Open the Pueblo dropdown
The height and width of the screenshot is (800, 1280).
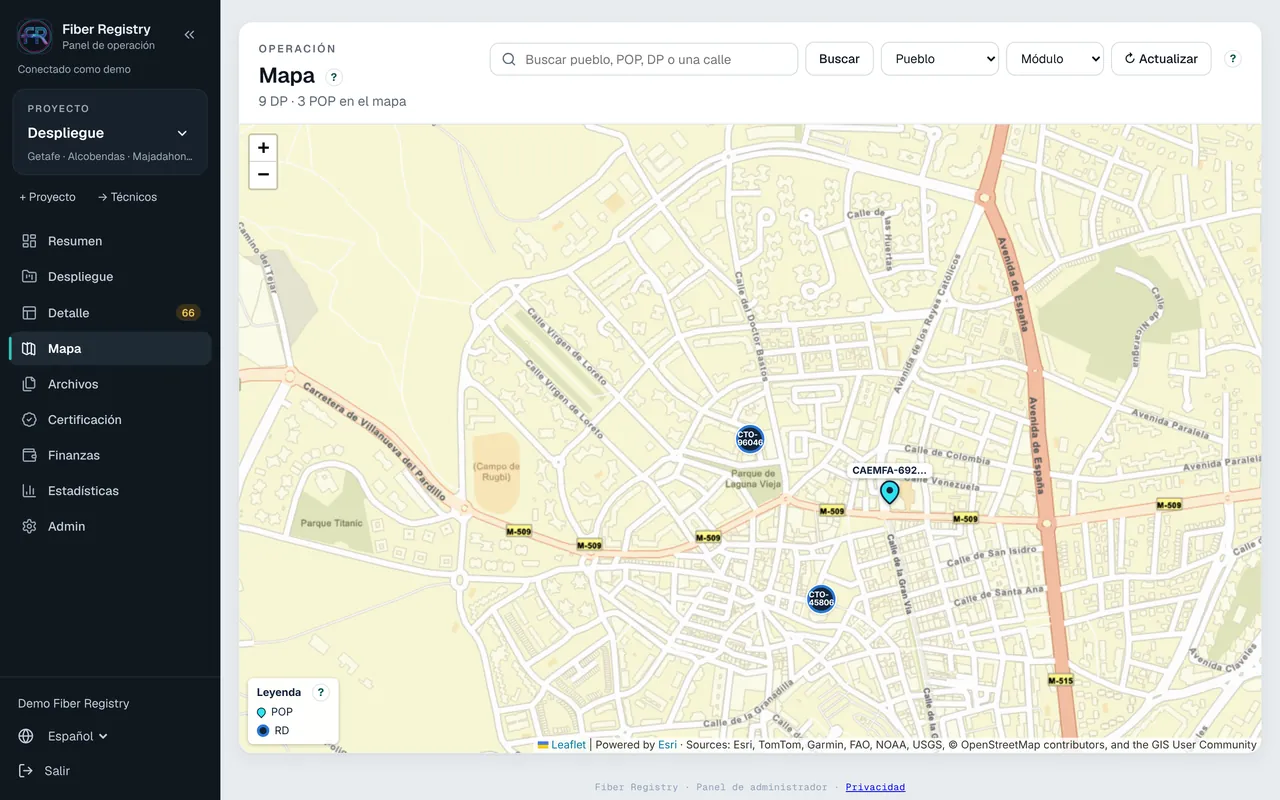coord(940,59)
